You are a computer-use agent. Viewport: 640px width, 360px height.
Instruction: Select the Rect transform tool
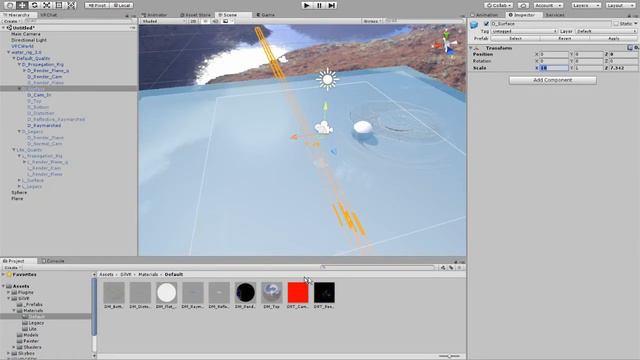(59, 5)
